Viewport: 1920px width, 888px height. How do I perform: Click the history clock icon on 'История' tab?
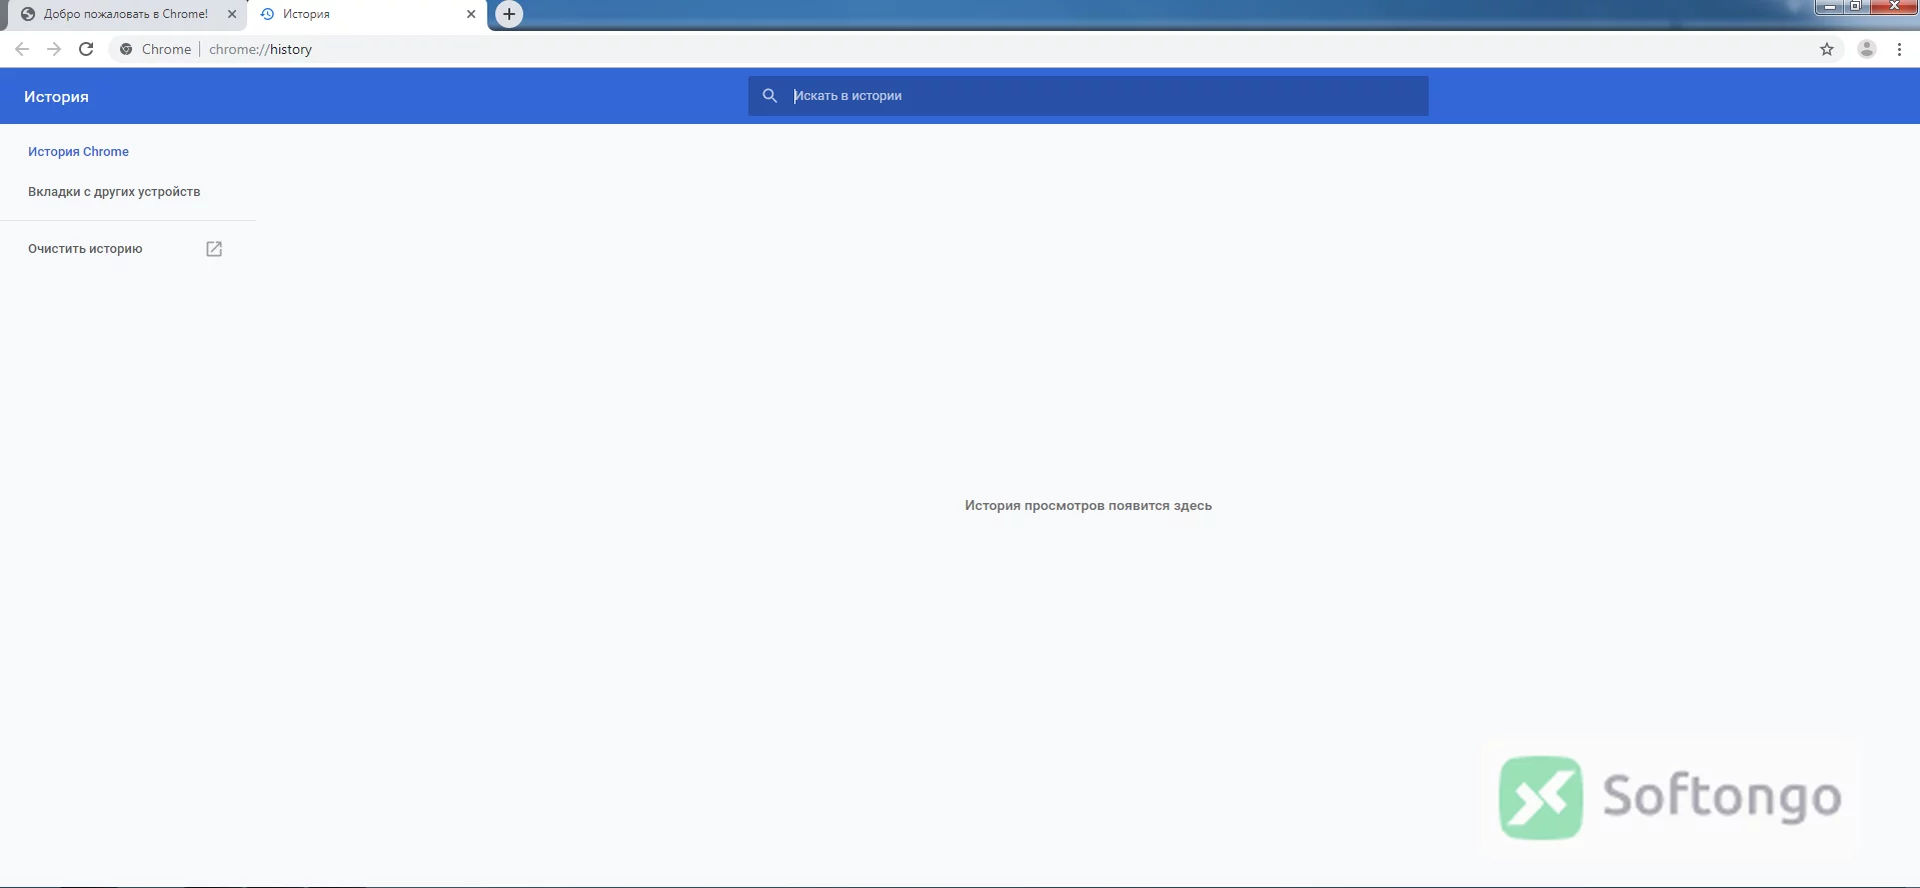[x=267, y=14]
